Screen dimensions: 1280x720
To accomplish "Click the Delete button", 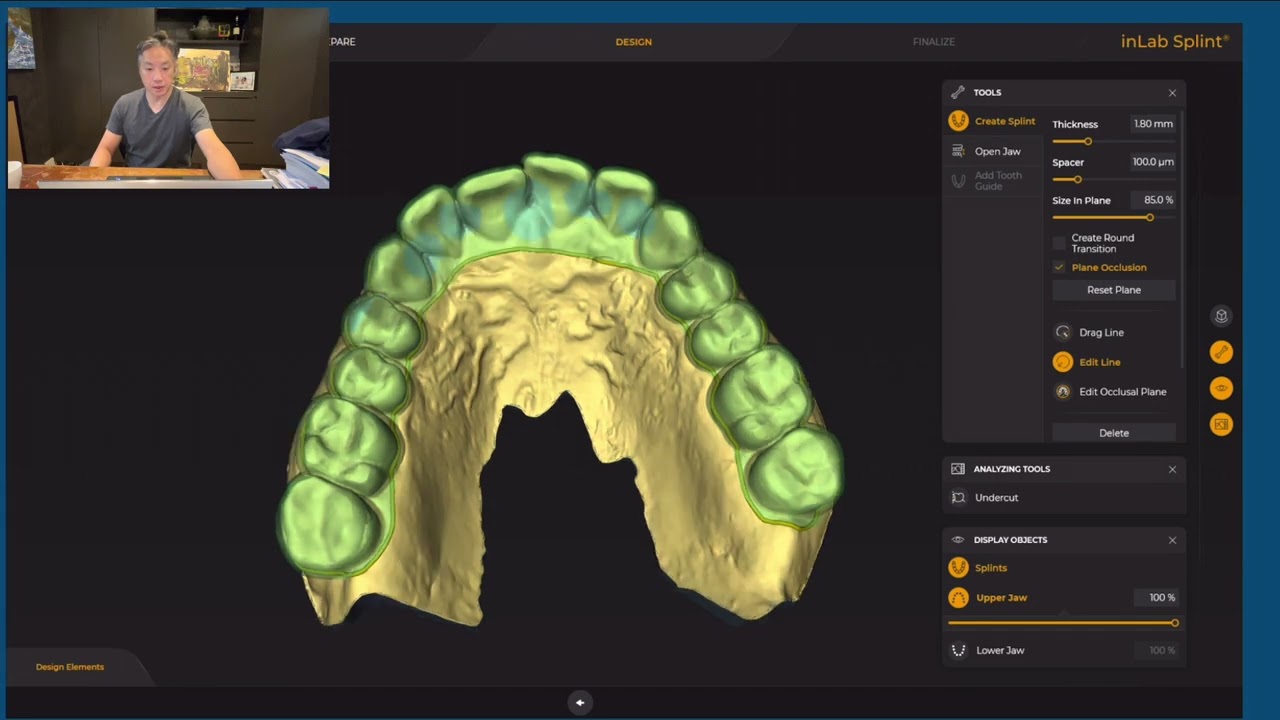I will (1114, 433).
